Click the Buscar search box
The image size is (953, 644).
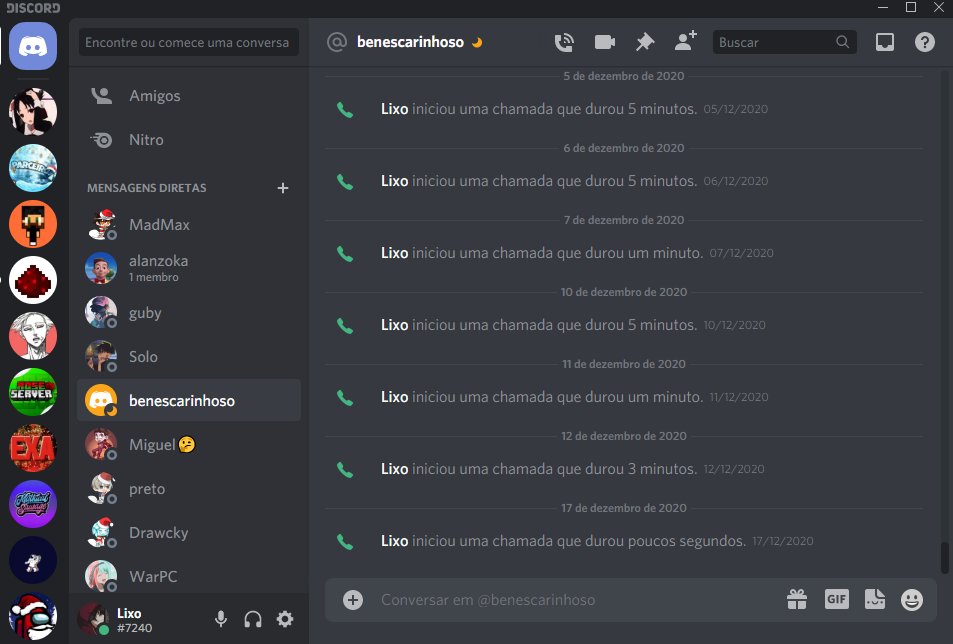(x=784, y=42)
